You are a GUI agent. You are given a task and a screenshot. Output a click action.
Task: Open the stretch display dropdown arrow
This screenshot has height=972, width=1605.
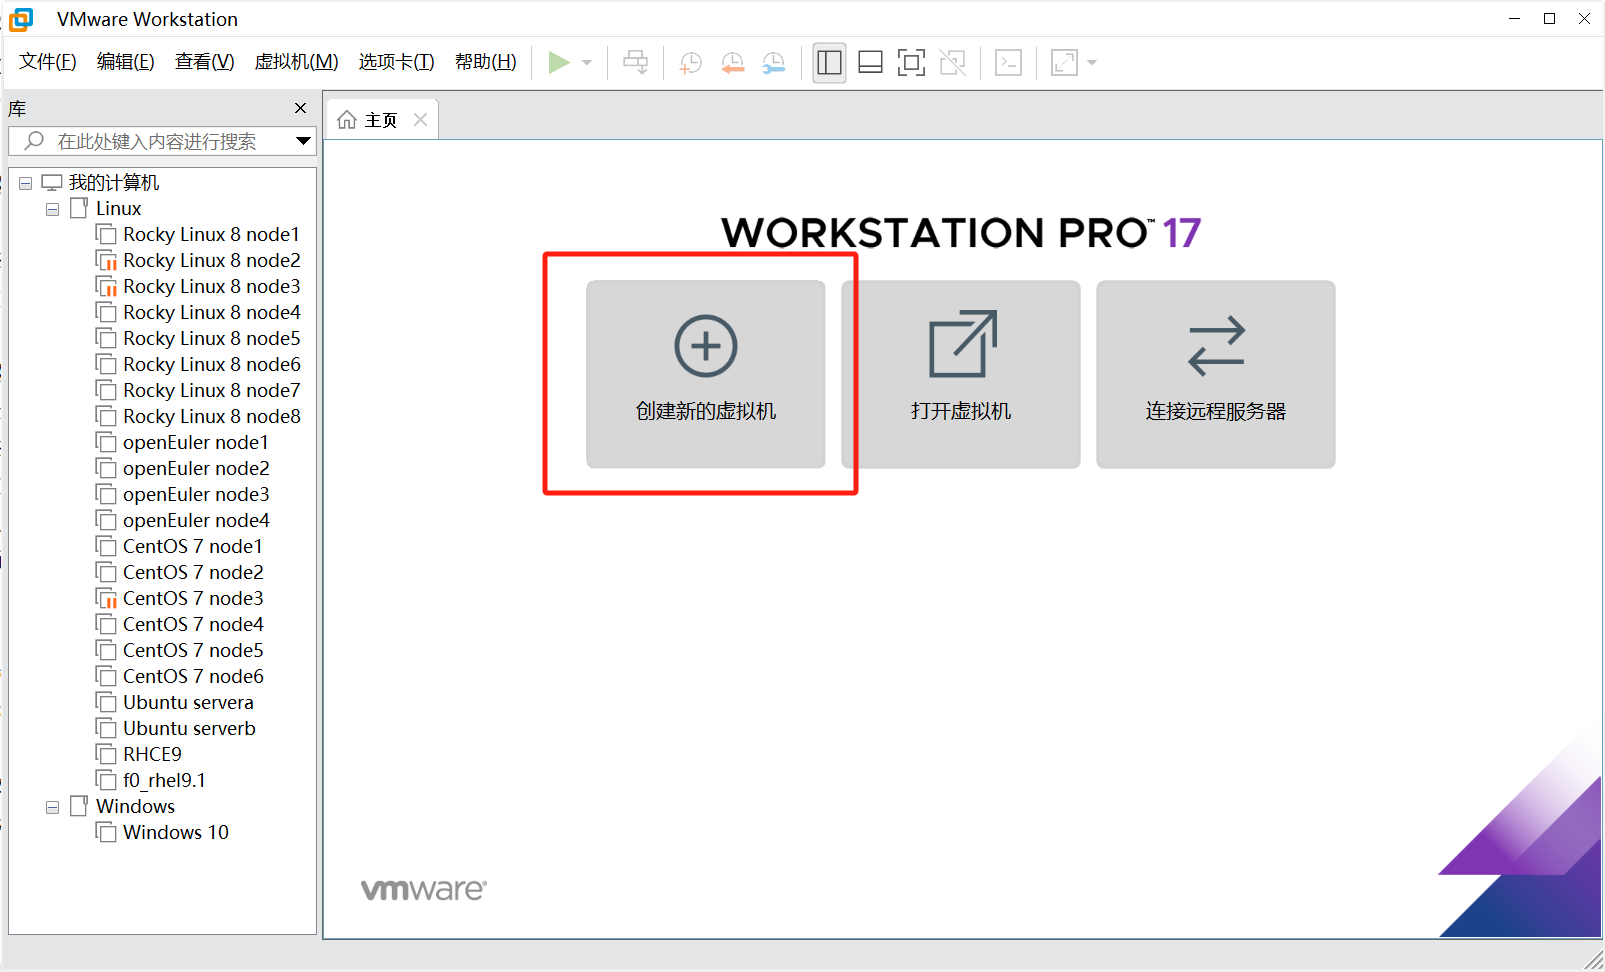tap(1092, 63)
